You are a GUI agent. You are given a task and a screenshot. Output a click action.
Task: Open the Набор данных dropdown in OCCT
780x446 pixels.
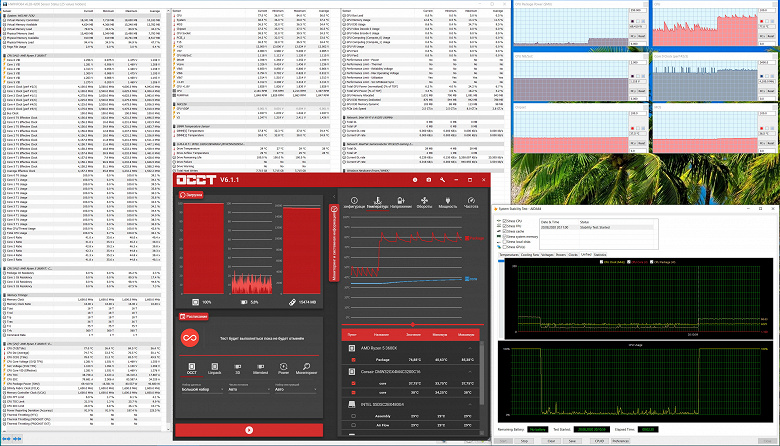202,389
